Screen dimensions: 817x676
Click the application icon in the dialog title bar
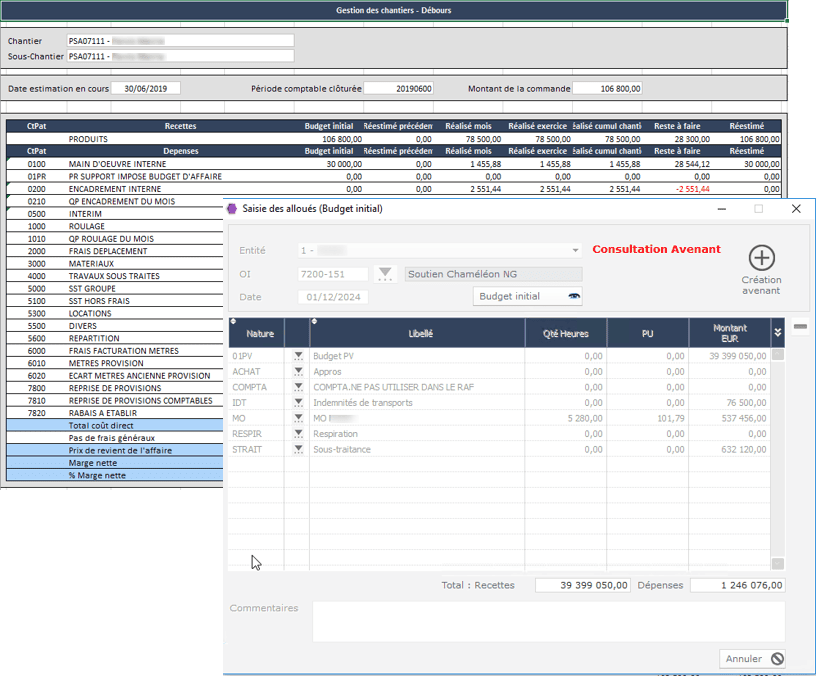[235, 209]
